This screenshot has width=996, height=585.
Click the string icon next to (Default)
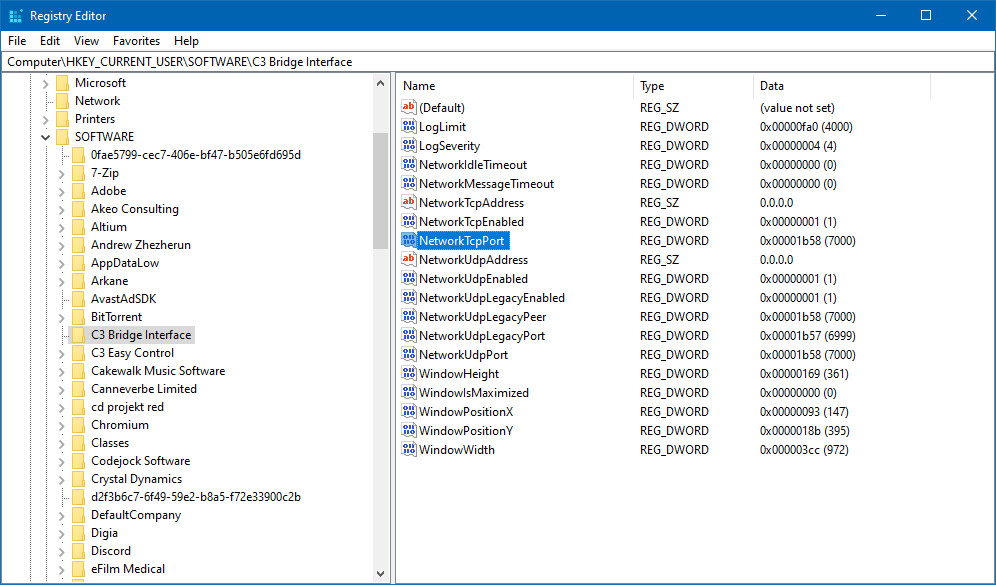point(408,108)
